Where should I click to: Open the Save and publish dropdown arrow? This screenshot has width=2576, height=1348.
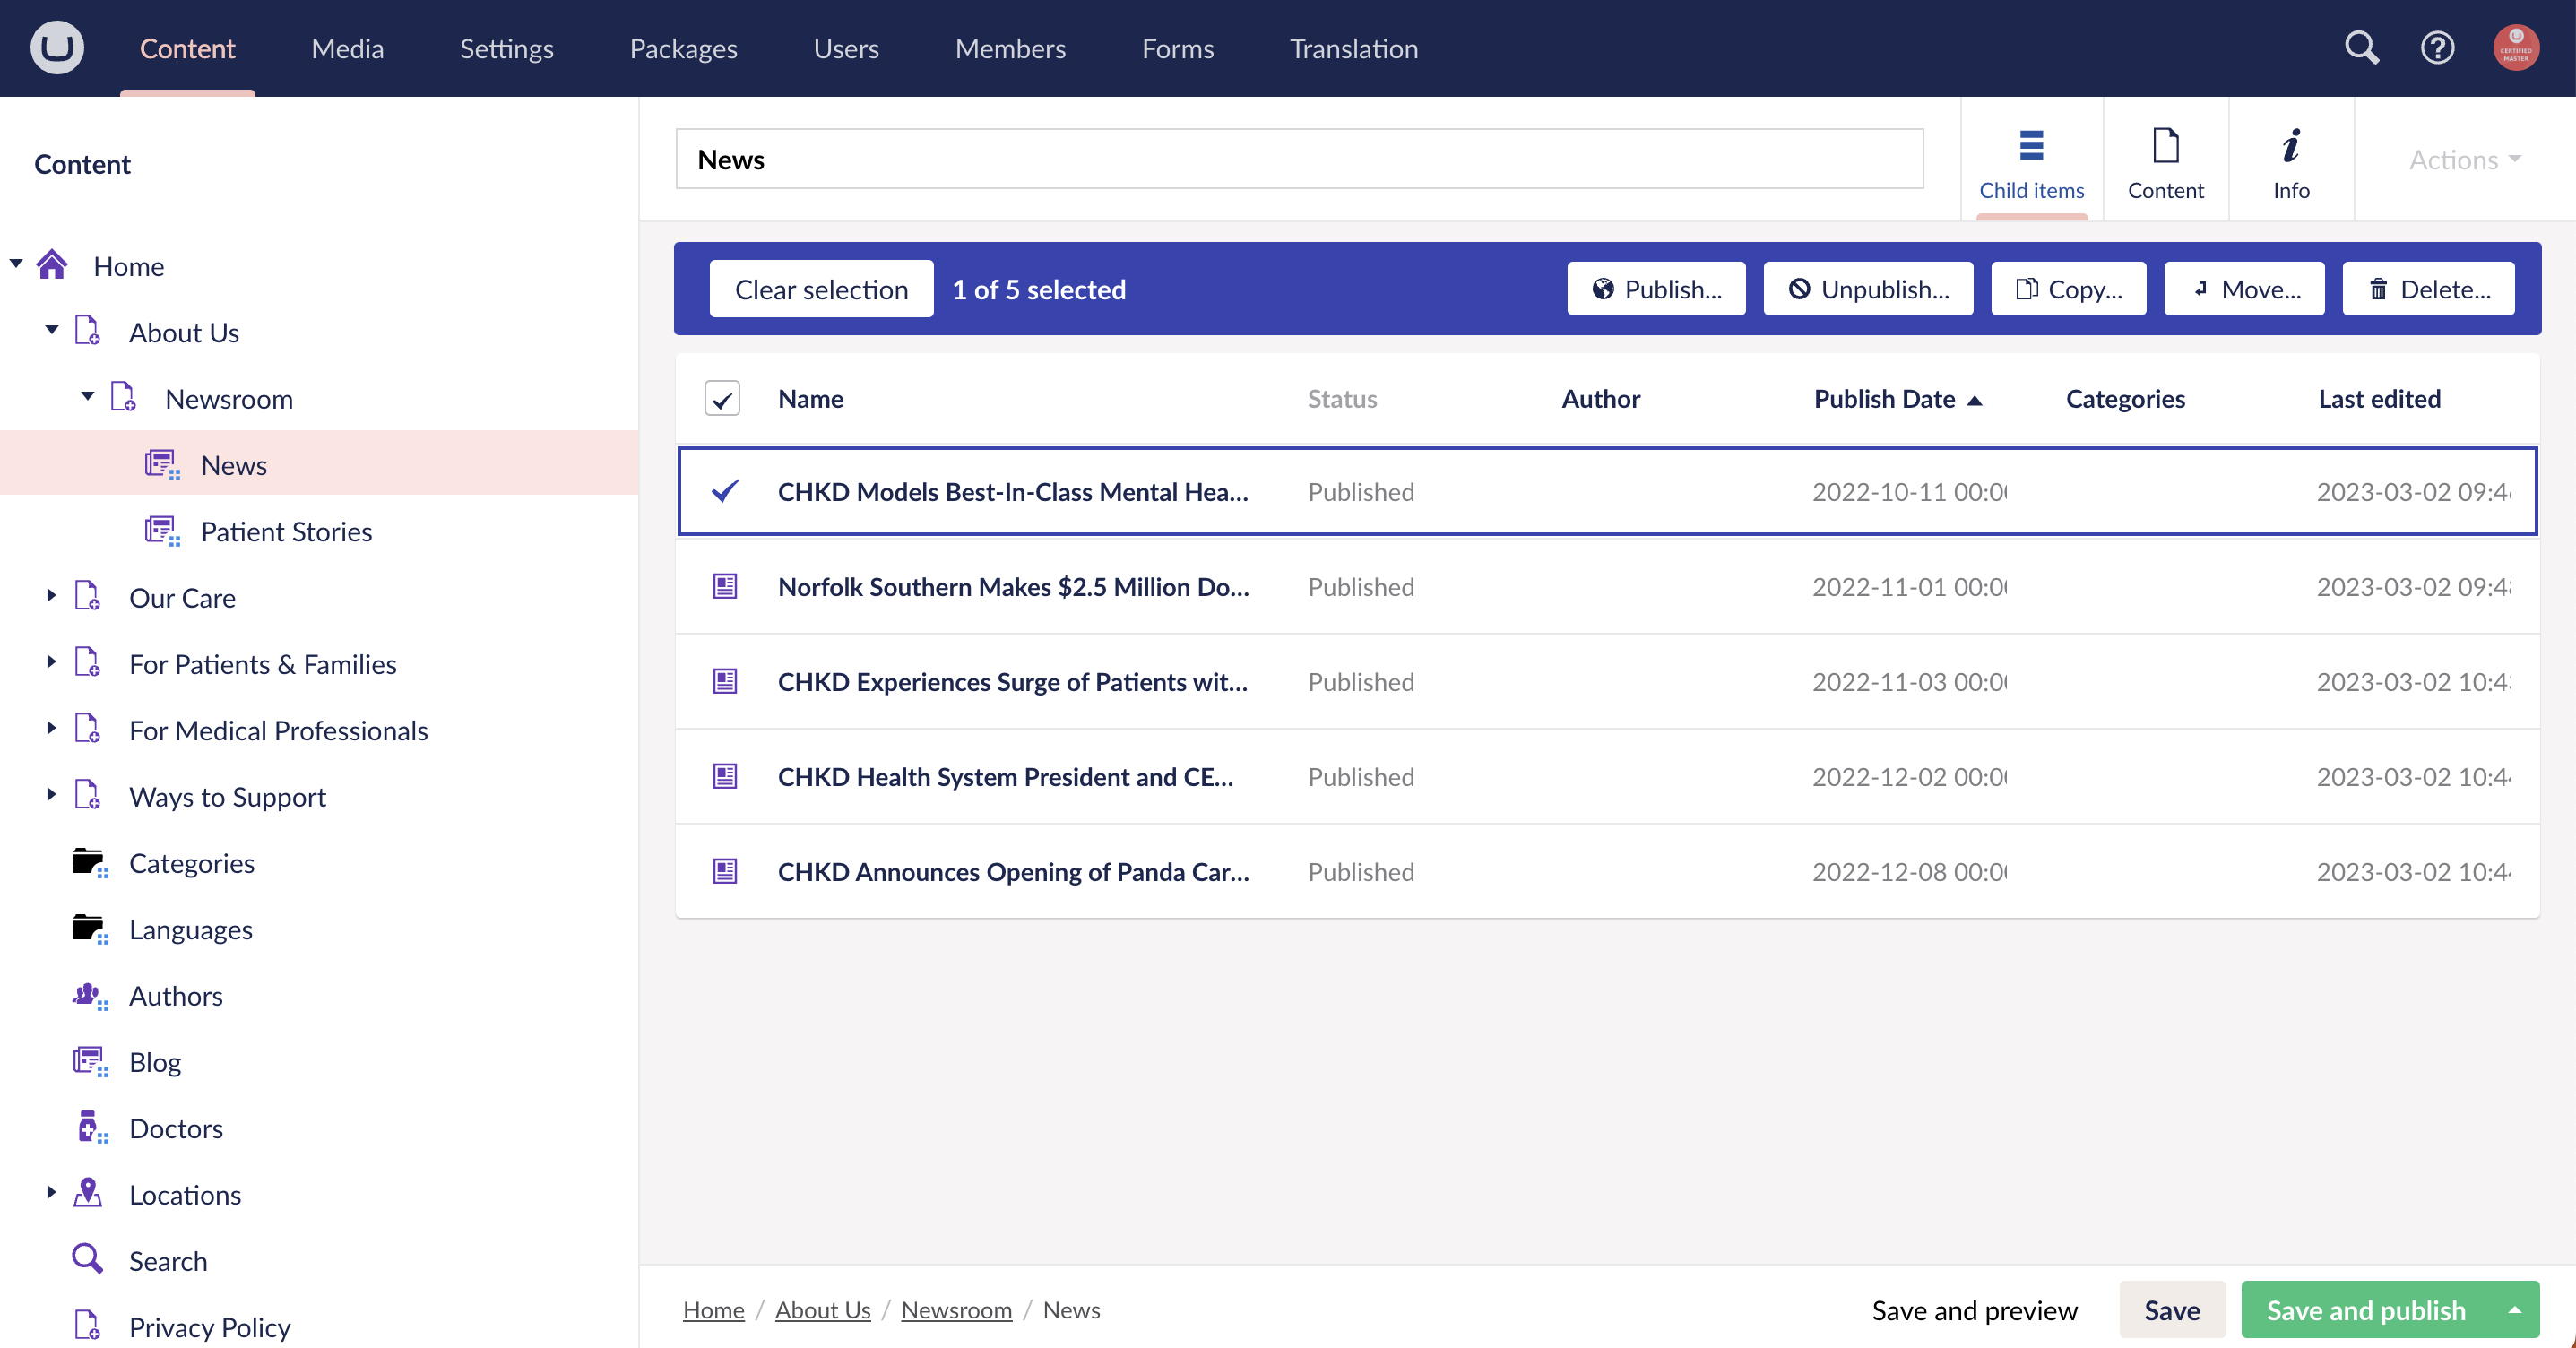pyautogui.click(x=2516, y=1310)
